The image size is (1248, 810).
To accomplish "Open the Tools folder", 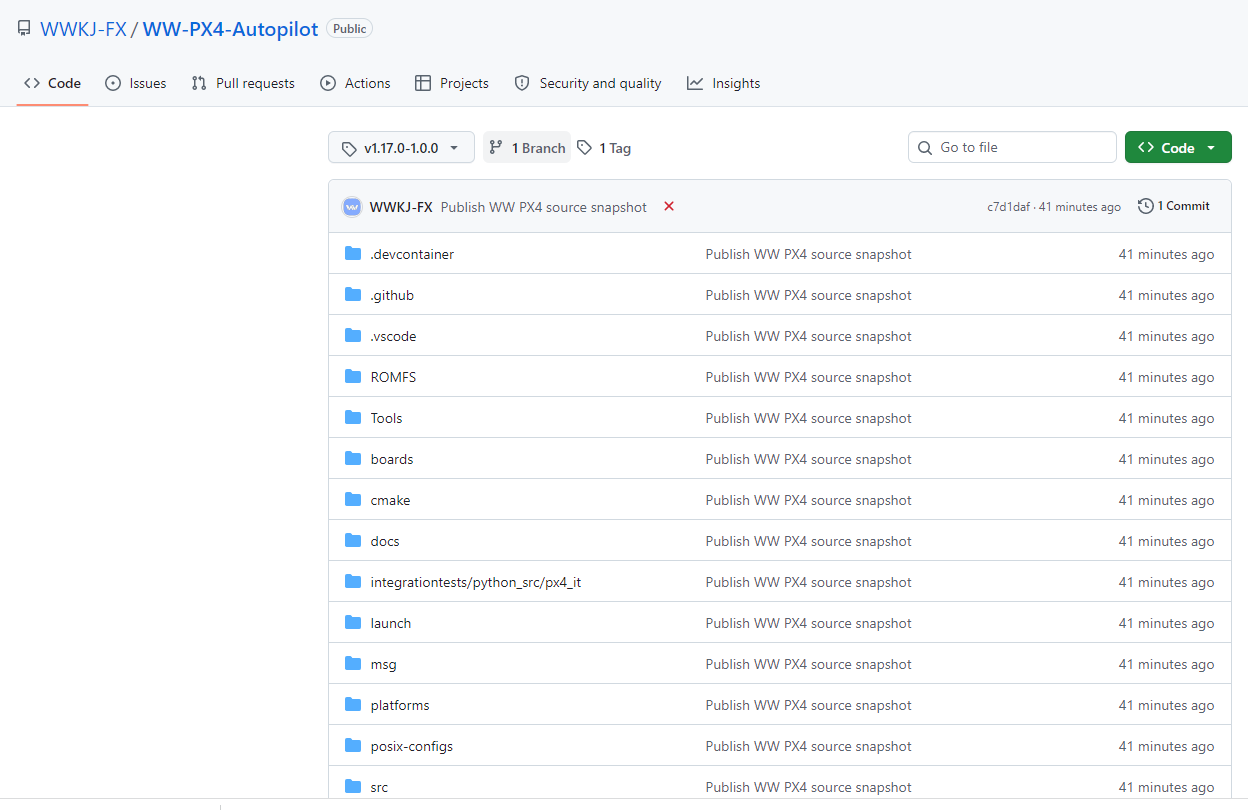I will [x=386, y=418].
